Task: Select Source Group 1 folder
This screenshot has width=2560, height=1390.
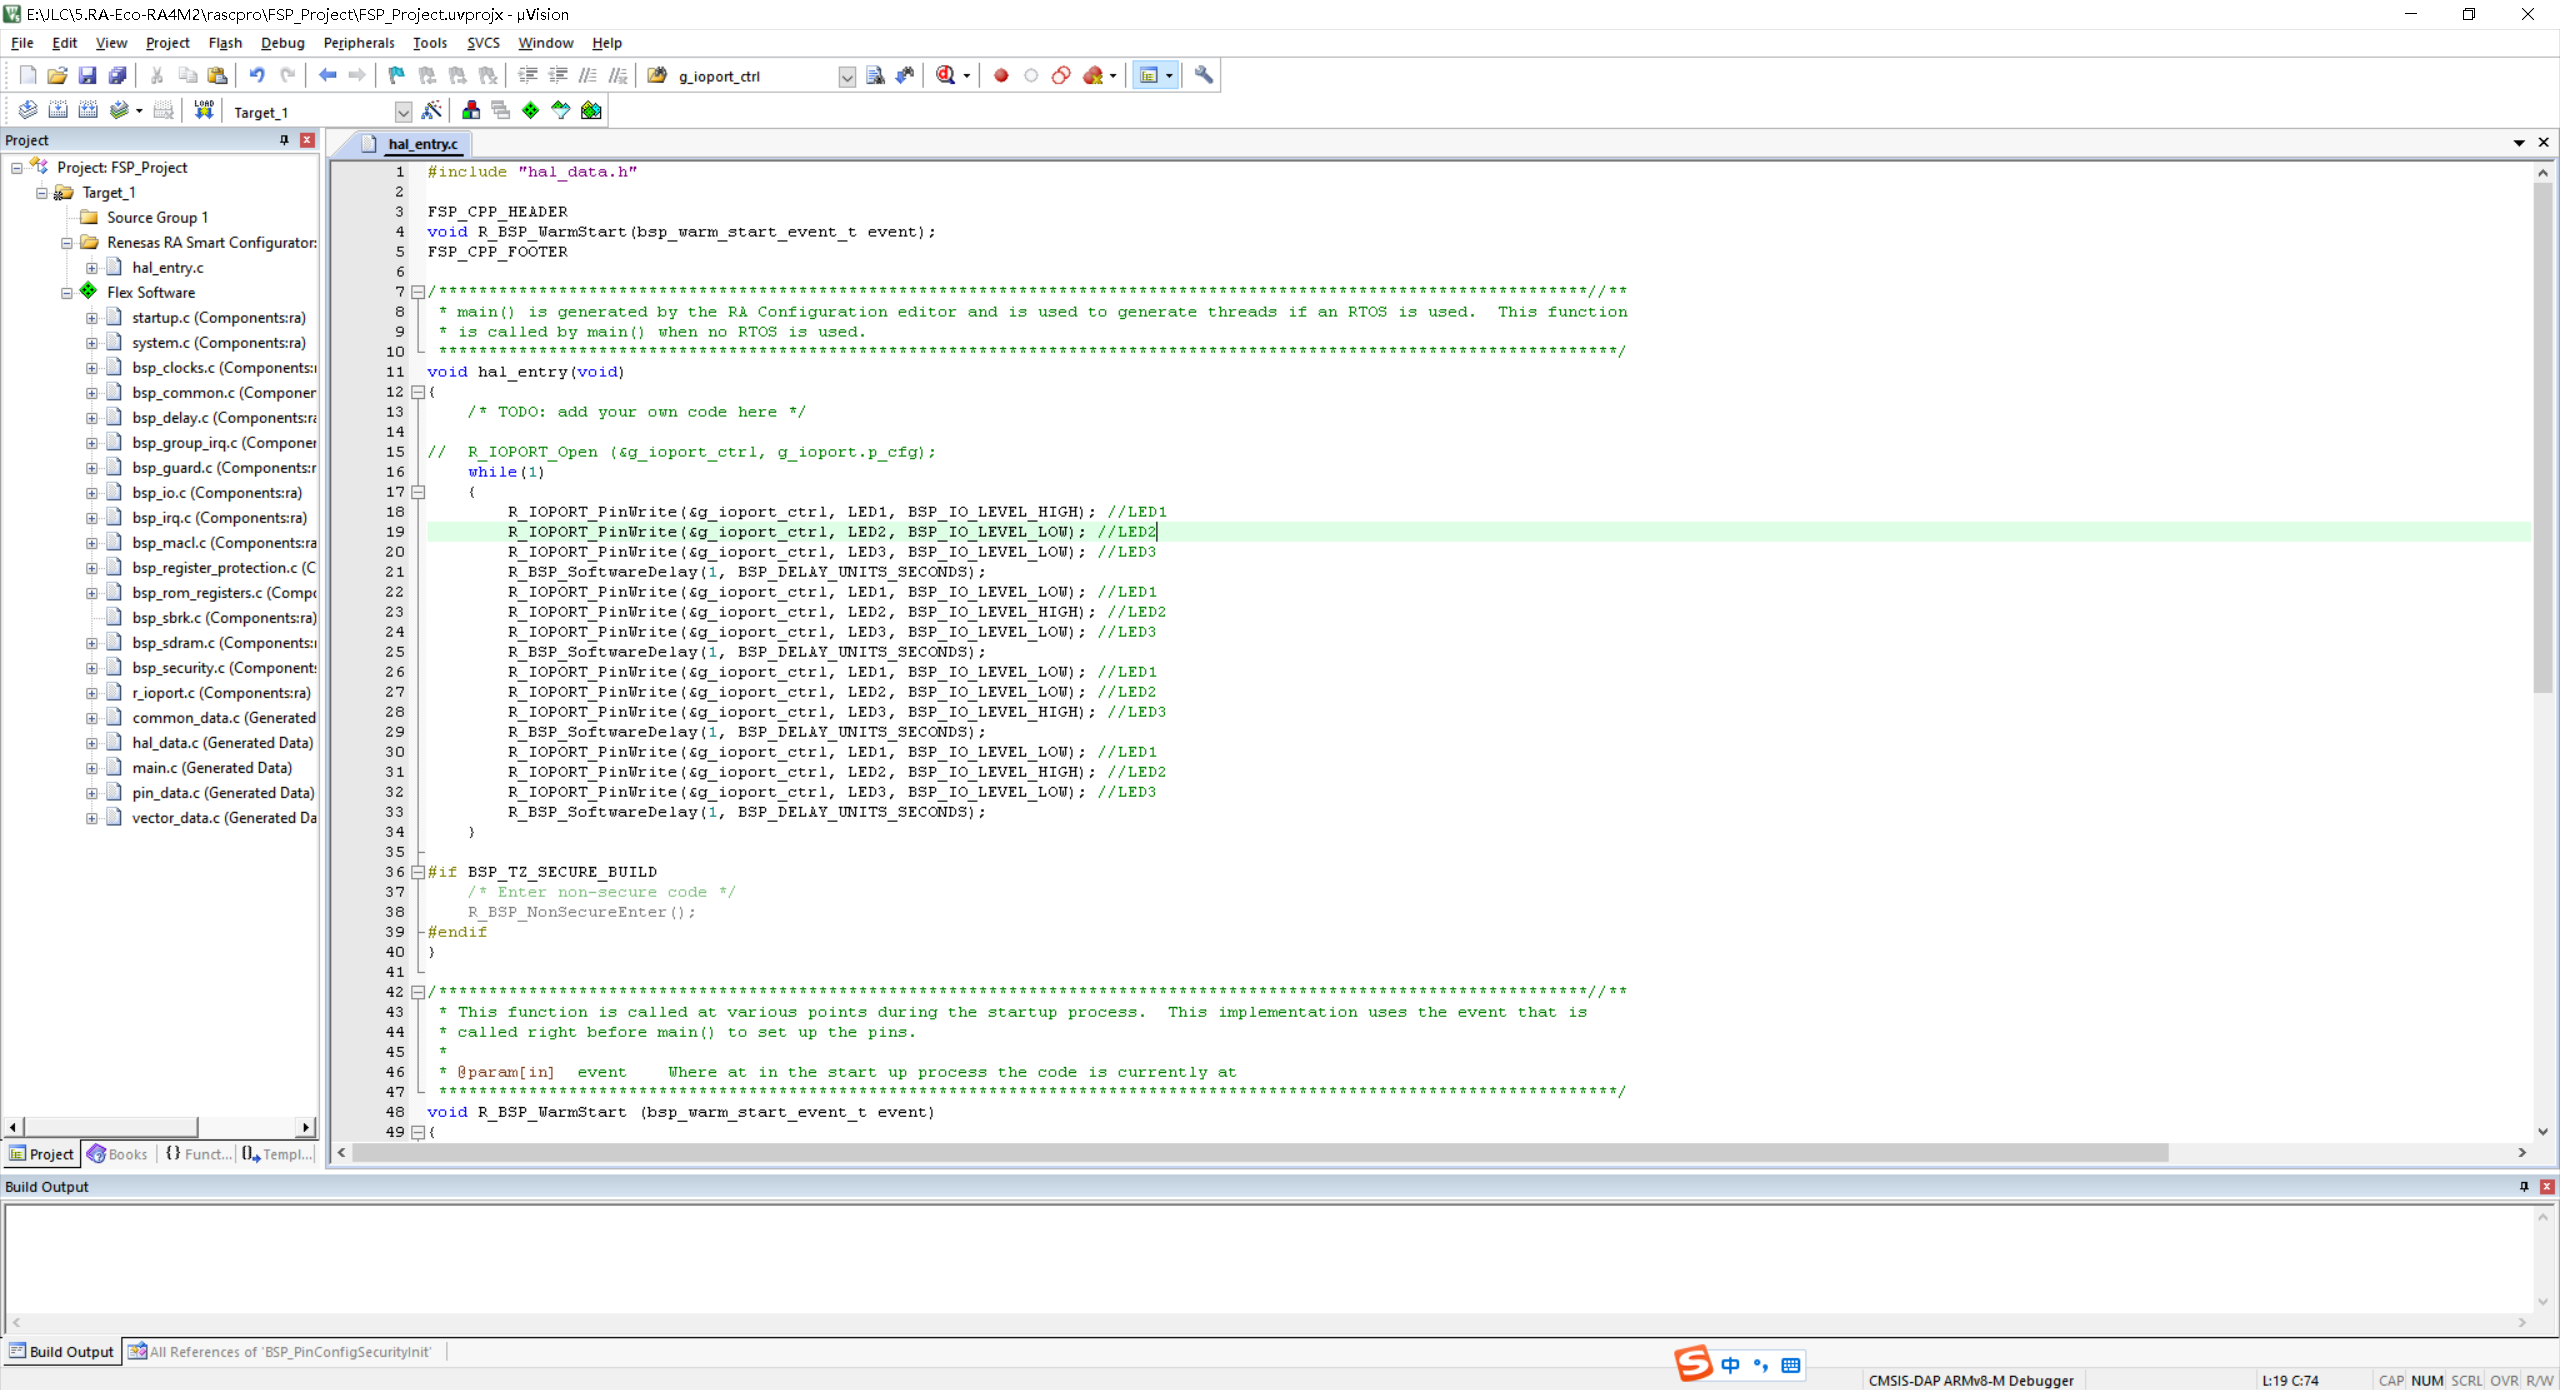Action: (158, 218)
